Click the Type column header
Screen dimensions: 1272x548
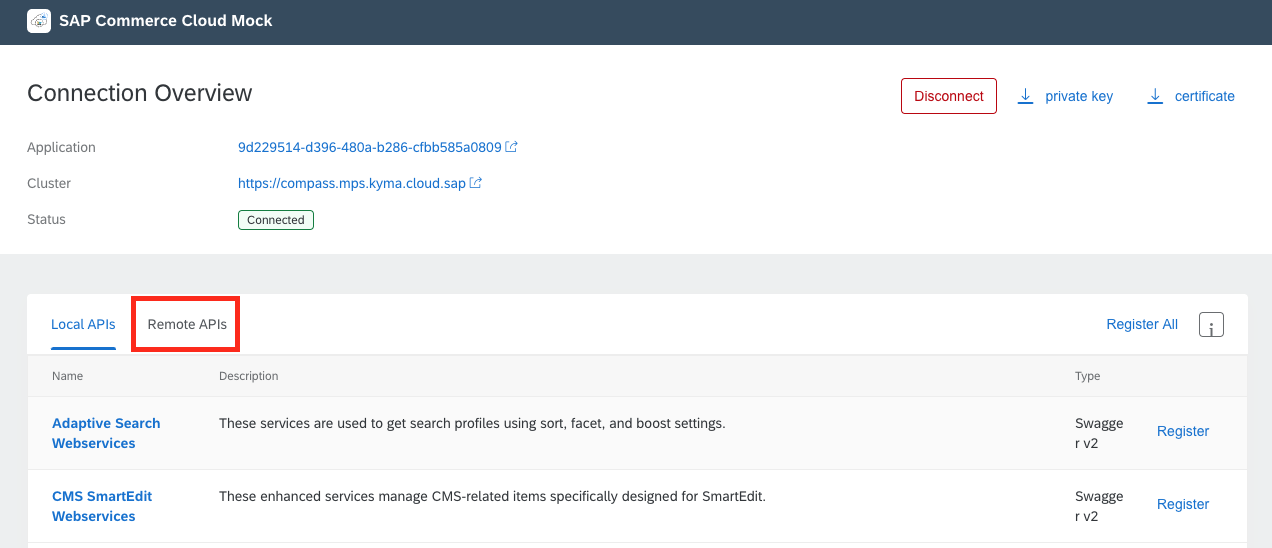(1088, 376)
